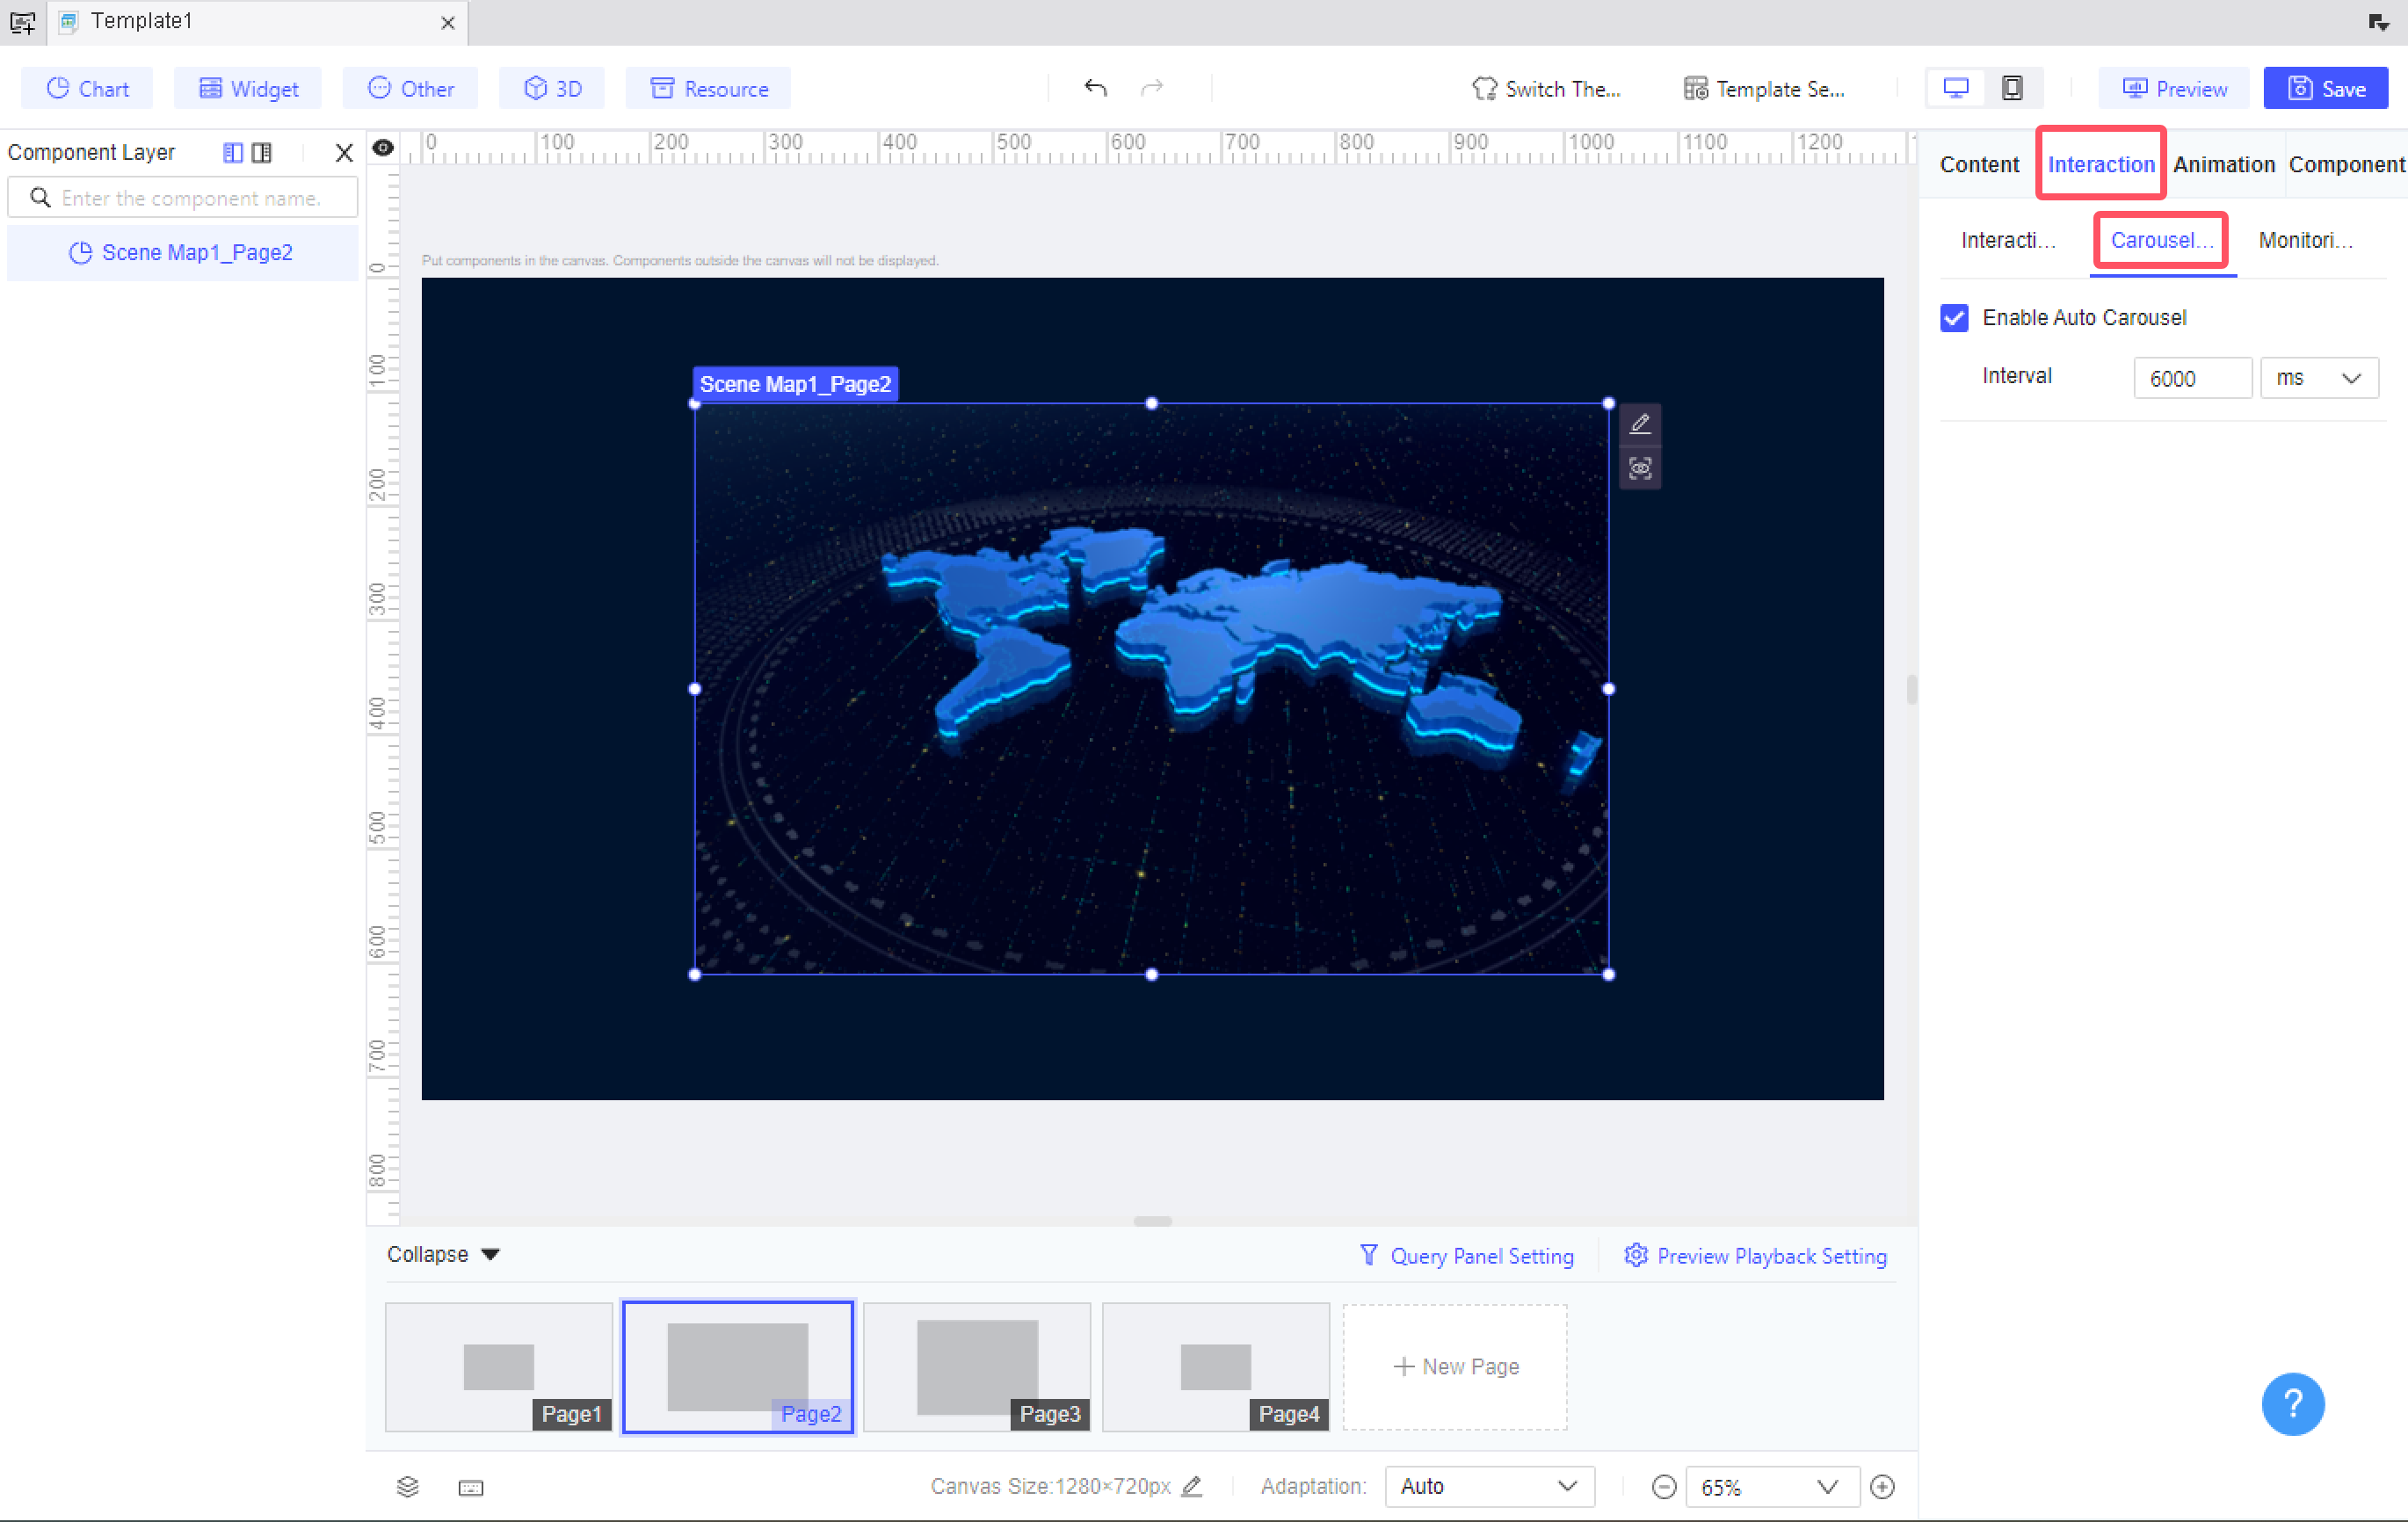Select the Page4 thumbnail
Screen dimensions: 2408x1522
1216,1366
